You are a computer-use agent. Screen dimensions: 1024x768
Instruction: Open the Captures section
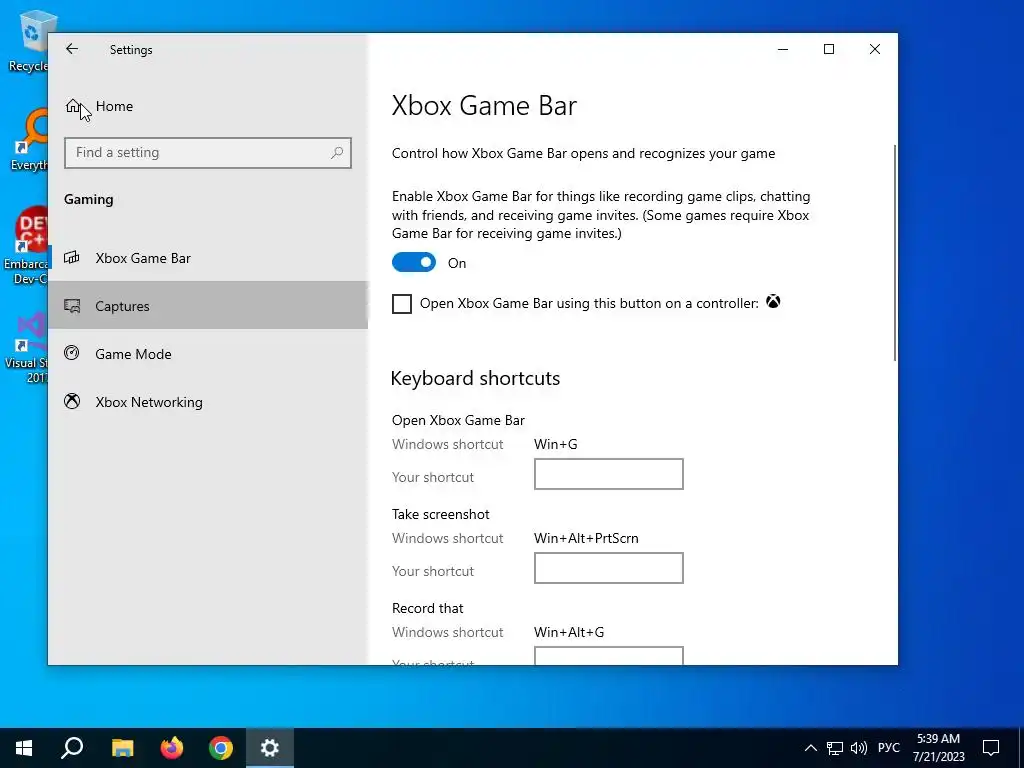click(x=208, y=306)
